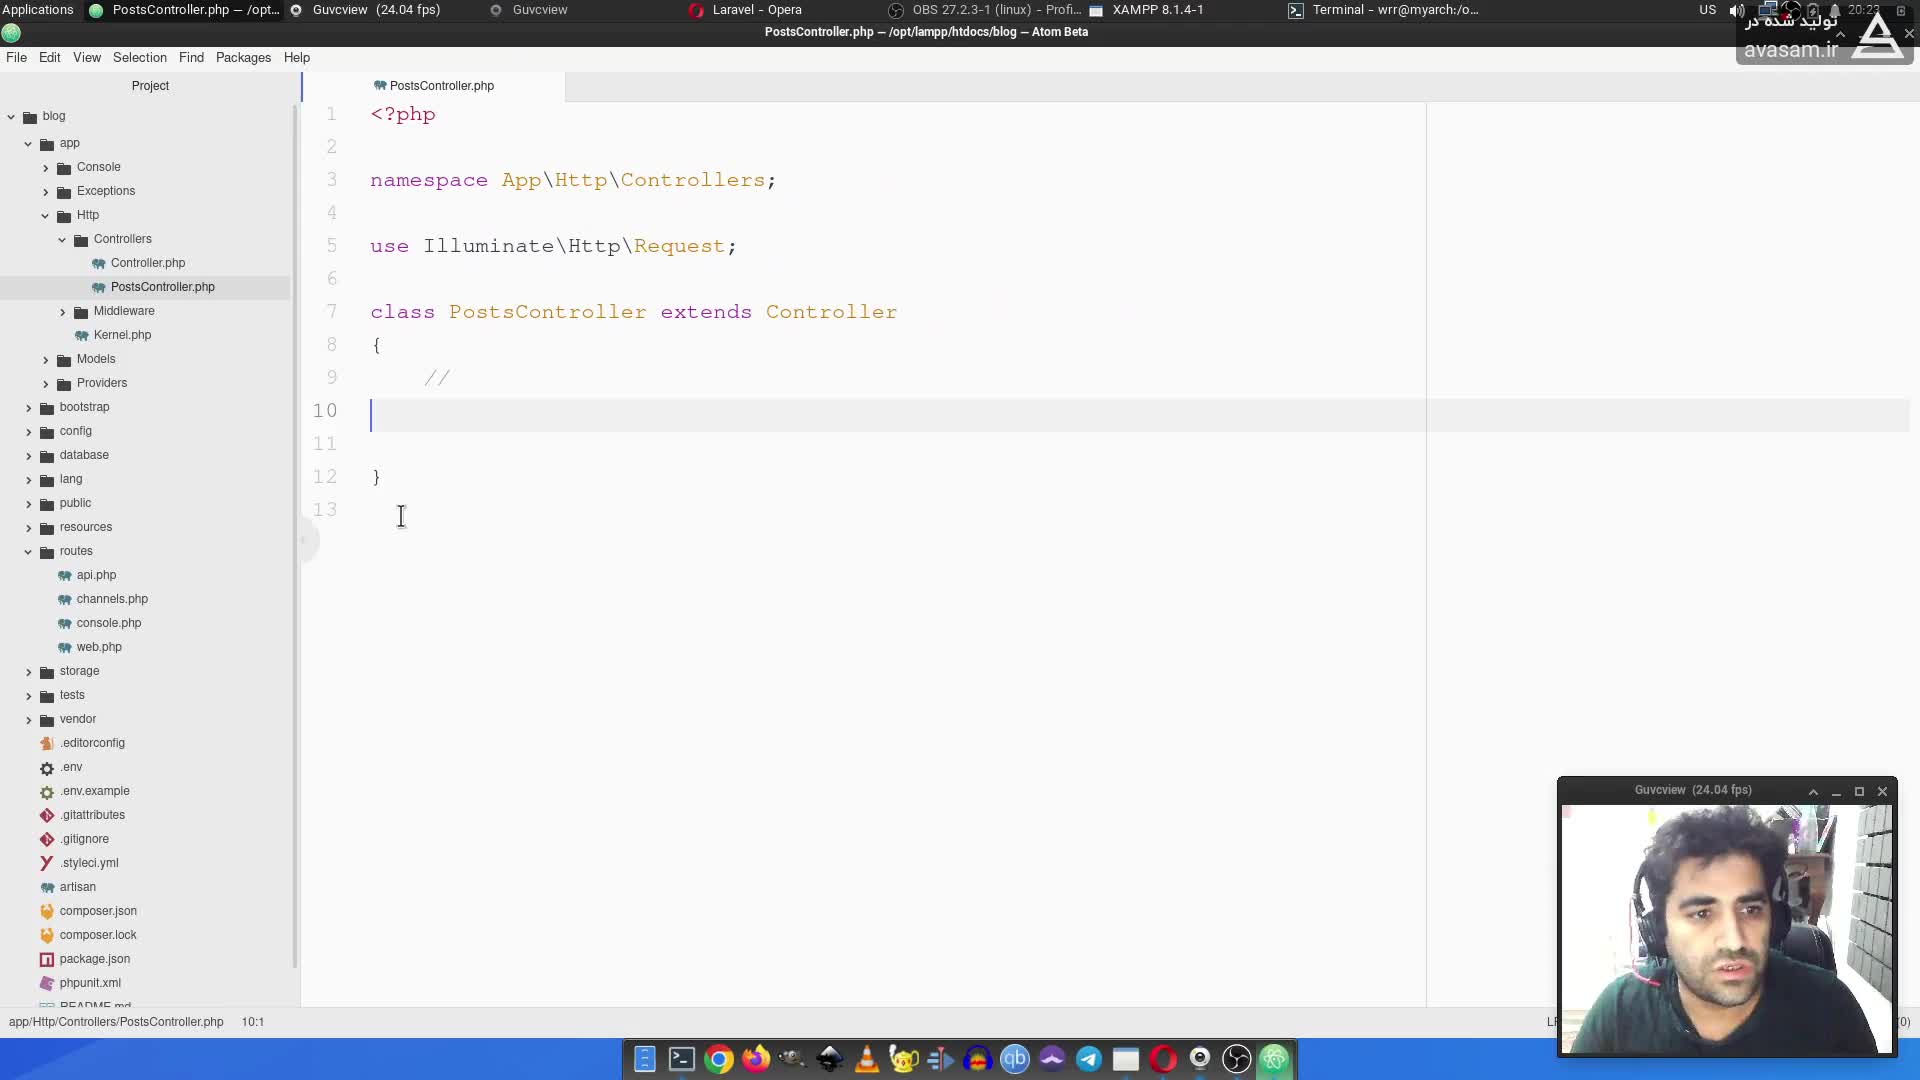The height and width of the screenshot is (1080, 1920).
Task: Expand the Middleware folder
Action: [62, 312]
